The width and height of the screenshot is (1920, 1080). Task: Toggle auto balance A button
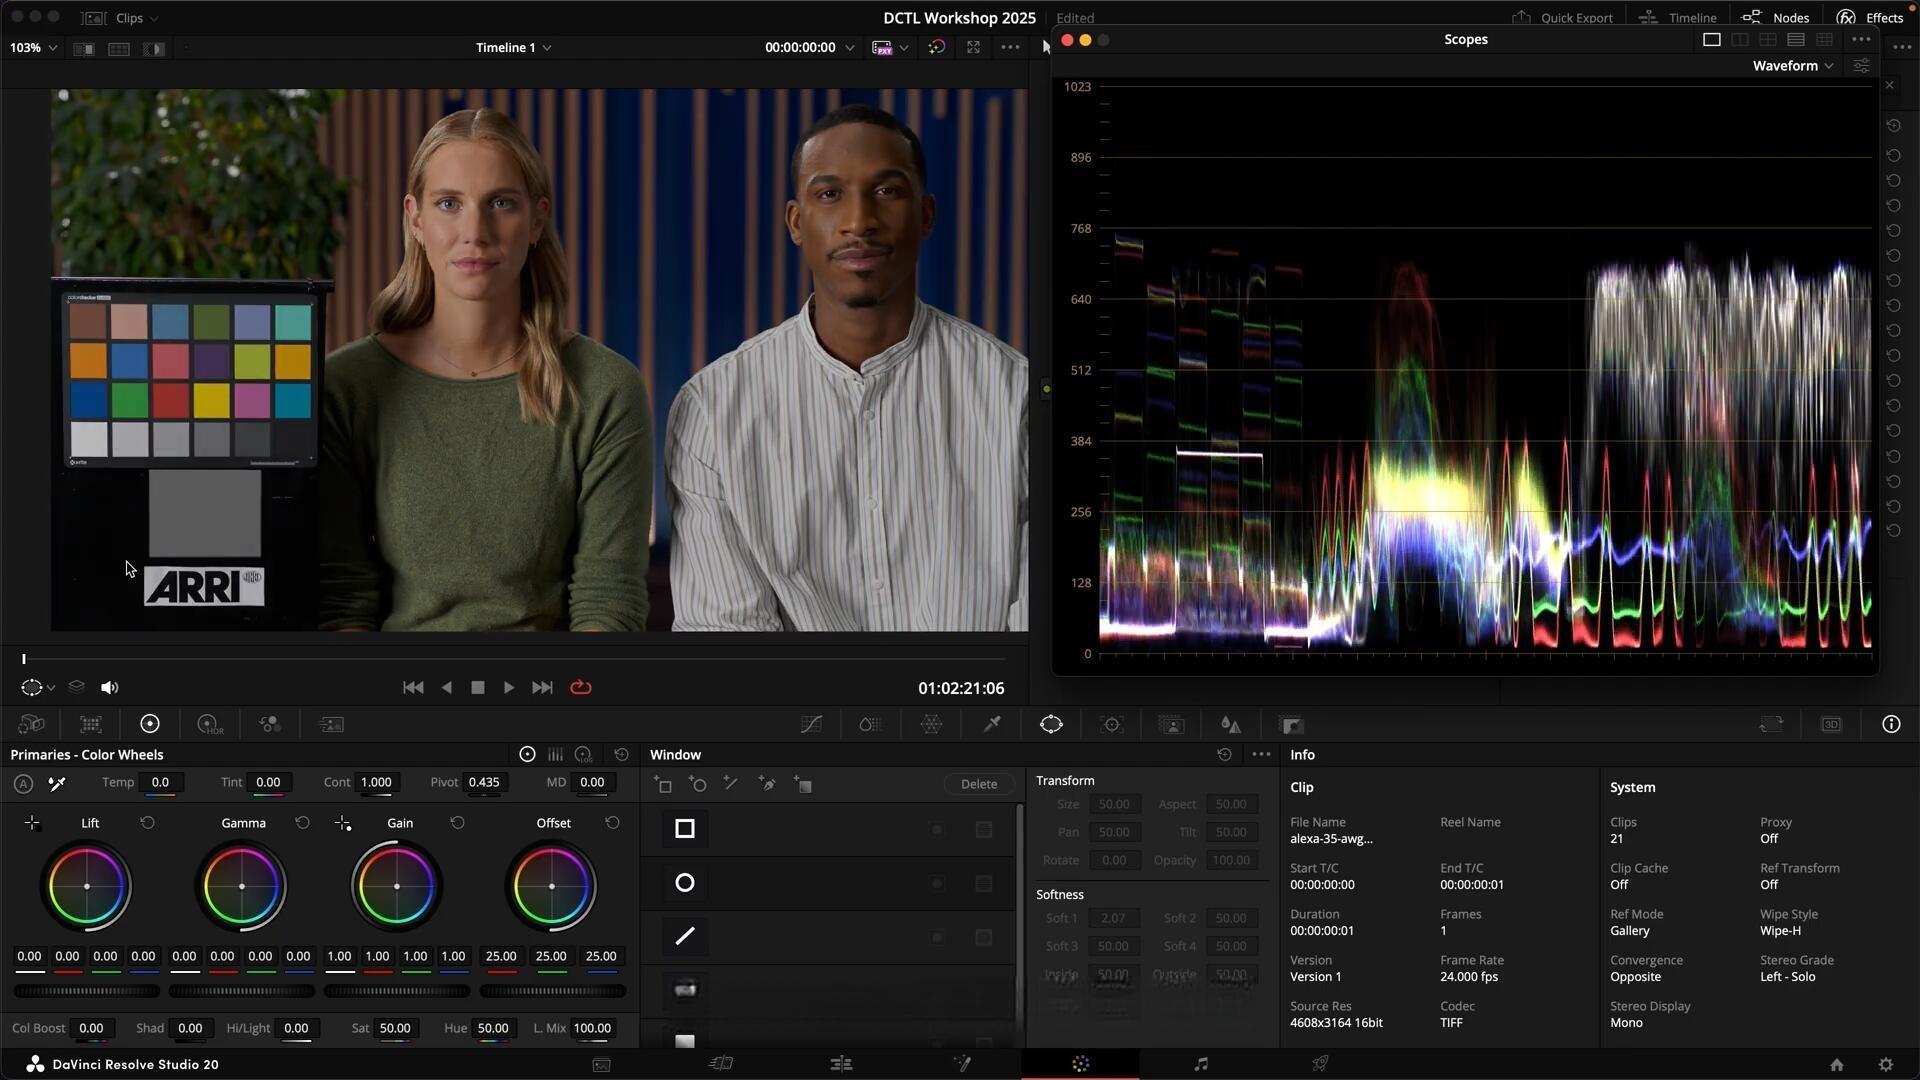23,784
